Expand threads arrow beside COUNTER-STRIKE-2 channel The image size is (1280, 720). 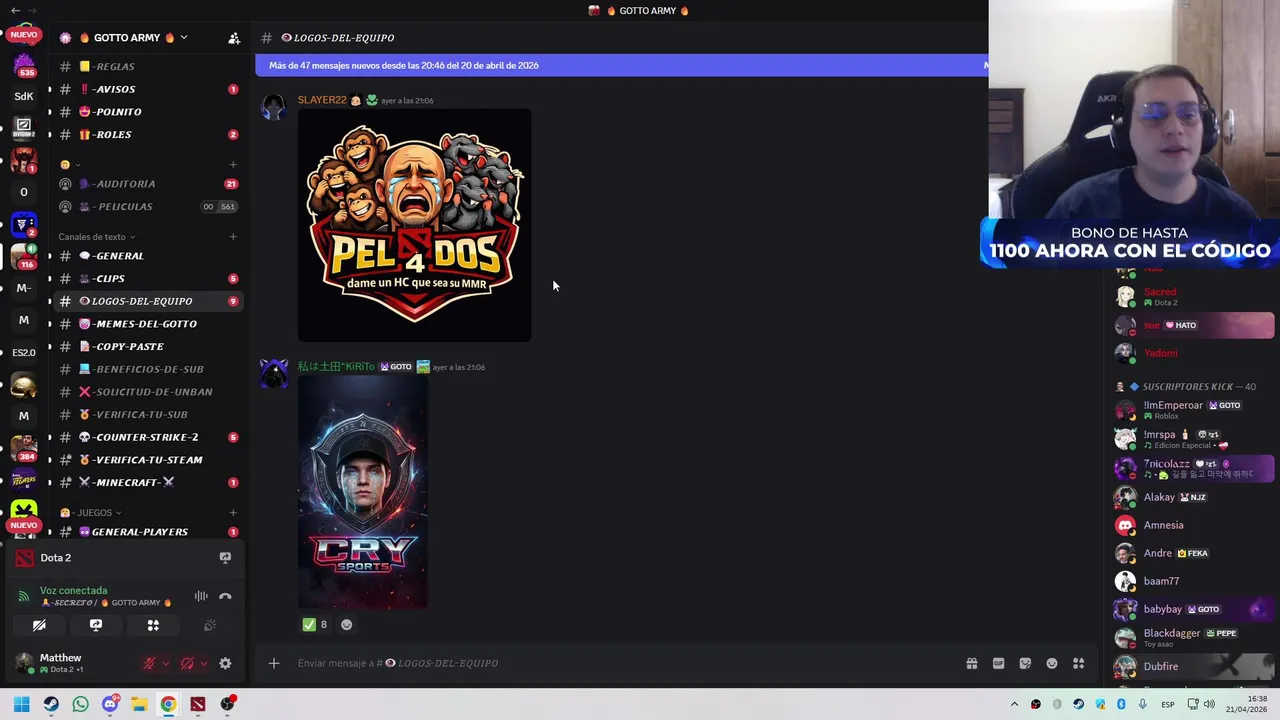[50, 437]
